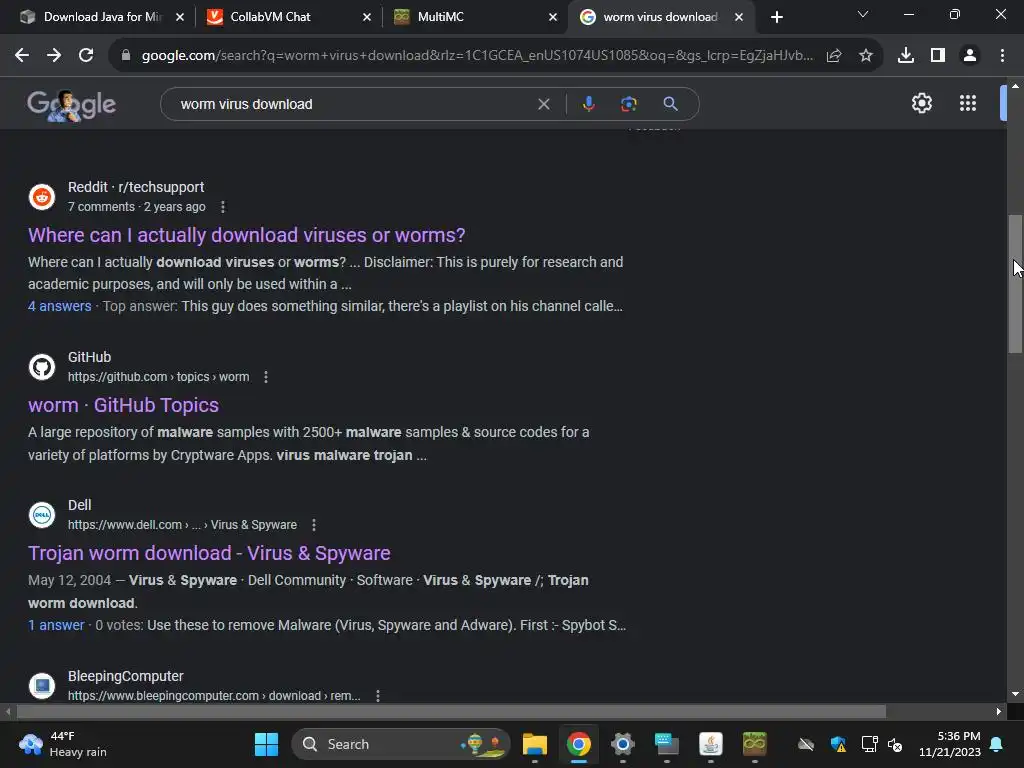
Task: Open more options for BleepingComputer result
Action: [378, 696]
